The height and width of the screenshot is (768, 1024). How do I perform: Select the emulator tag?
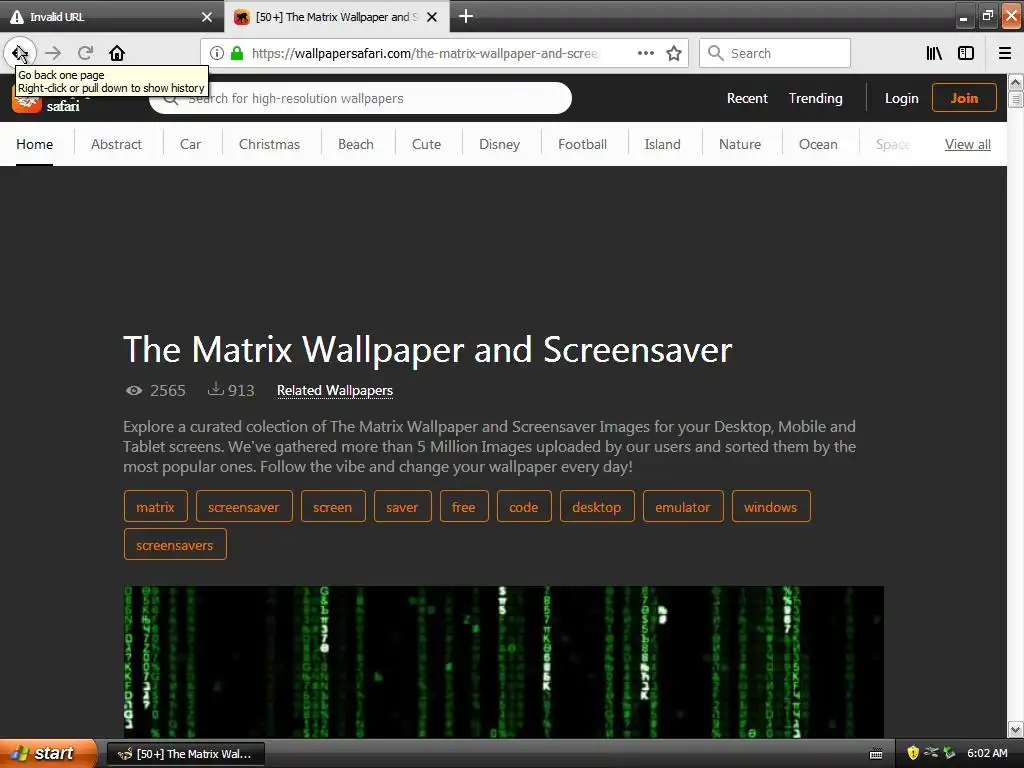(683, 507)
